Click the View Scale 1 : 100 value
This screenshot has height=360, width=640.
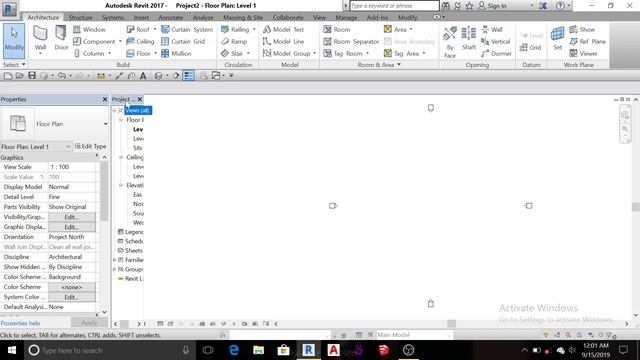tap(72, 167)
